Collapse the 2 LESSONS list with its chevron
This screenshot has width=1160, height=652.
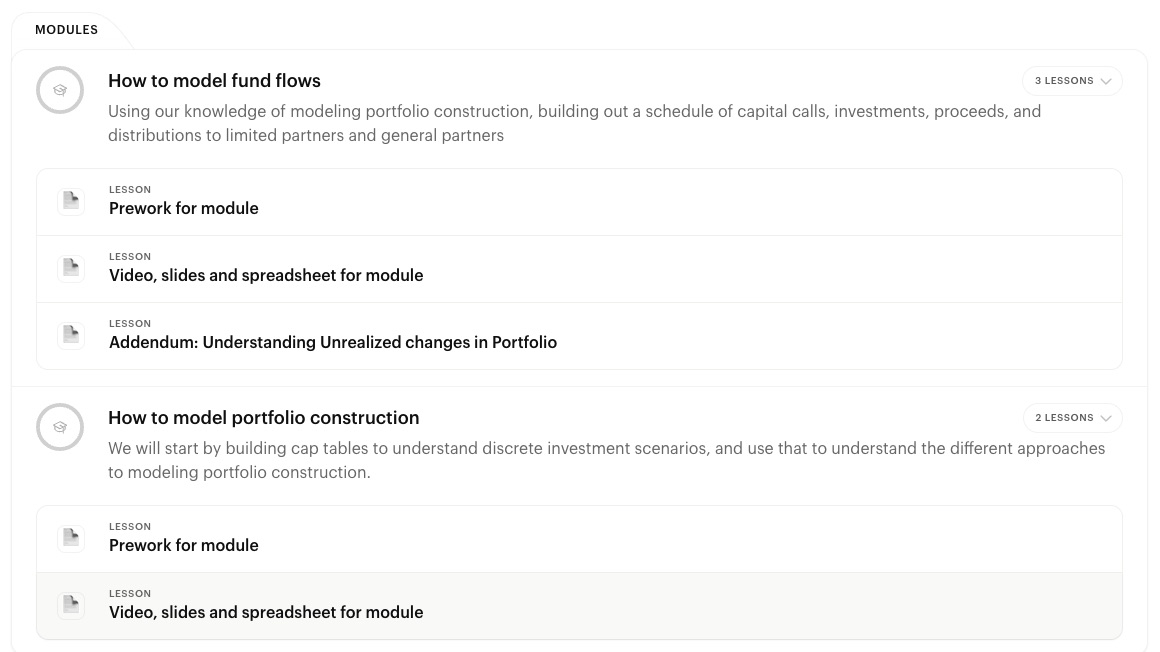[x=1105, y=418]
